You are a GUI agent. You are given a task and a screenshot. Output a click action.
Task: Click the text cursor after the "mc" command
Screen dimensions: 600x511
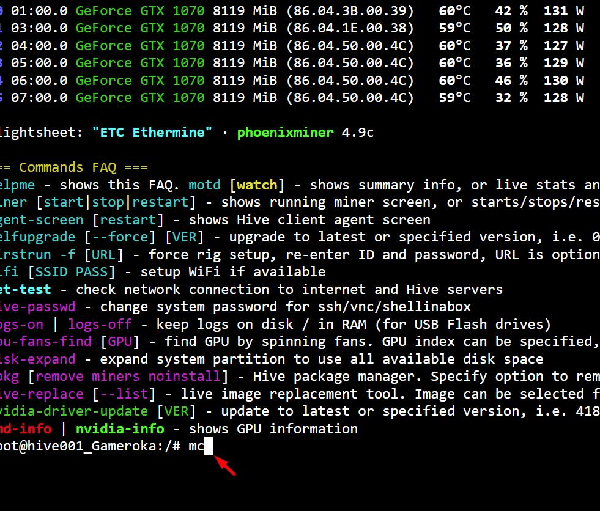(209, 447)
